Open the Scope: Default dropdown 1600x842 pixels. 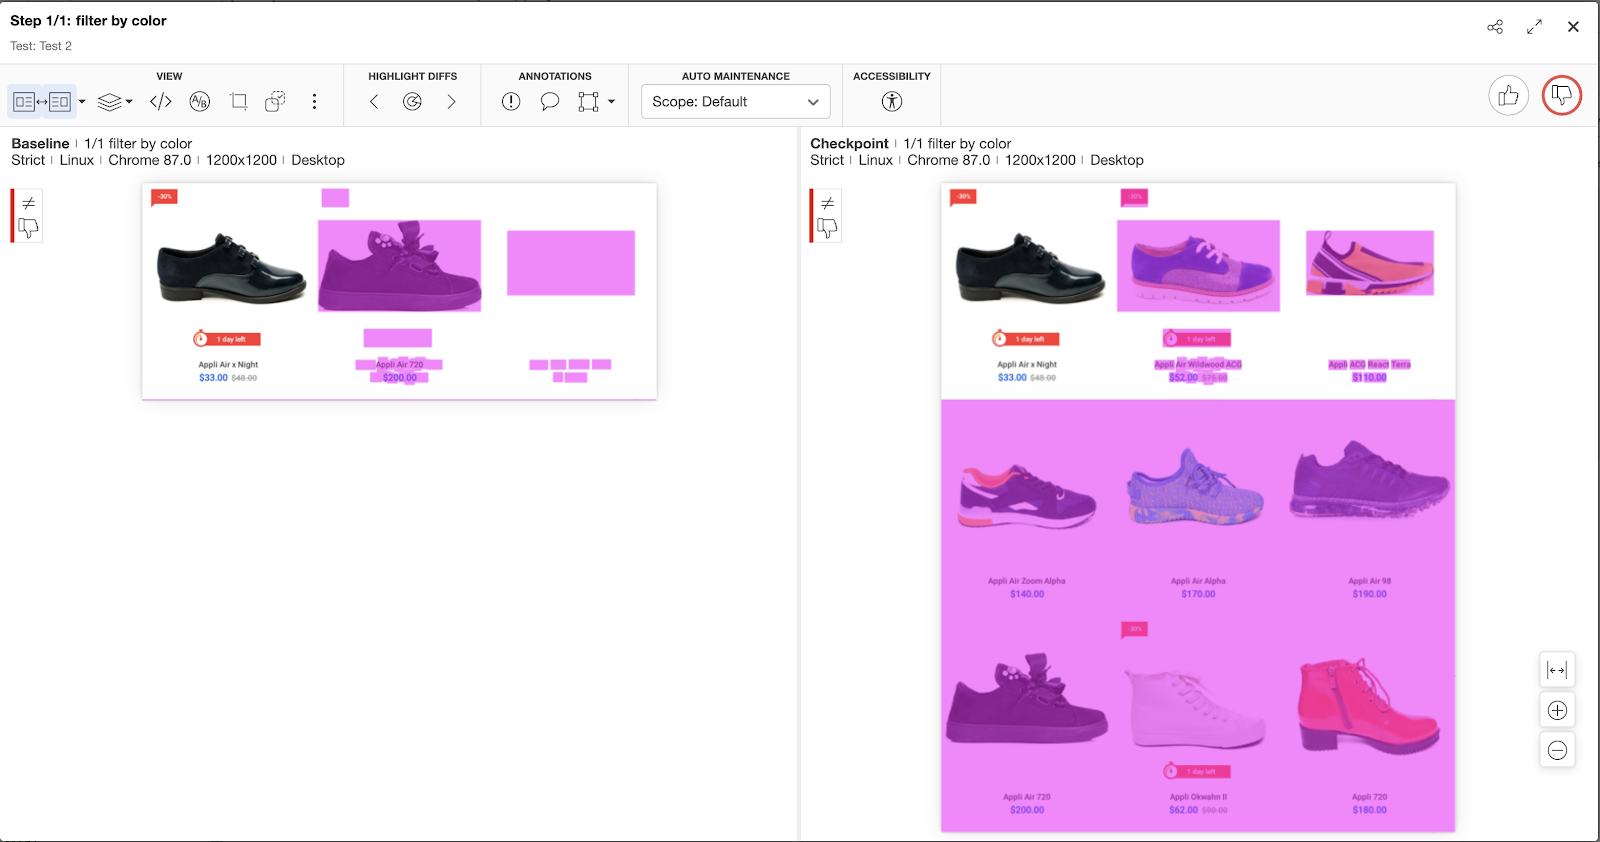[x=735, y=101]
